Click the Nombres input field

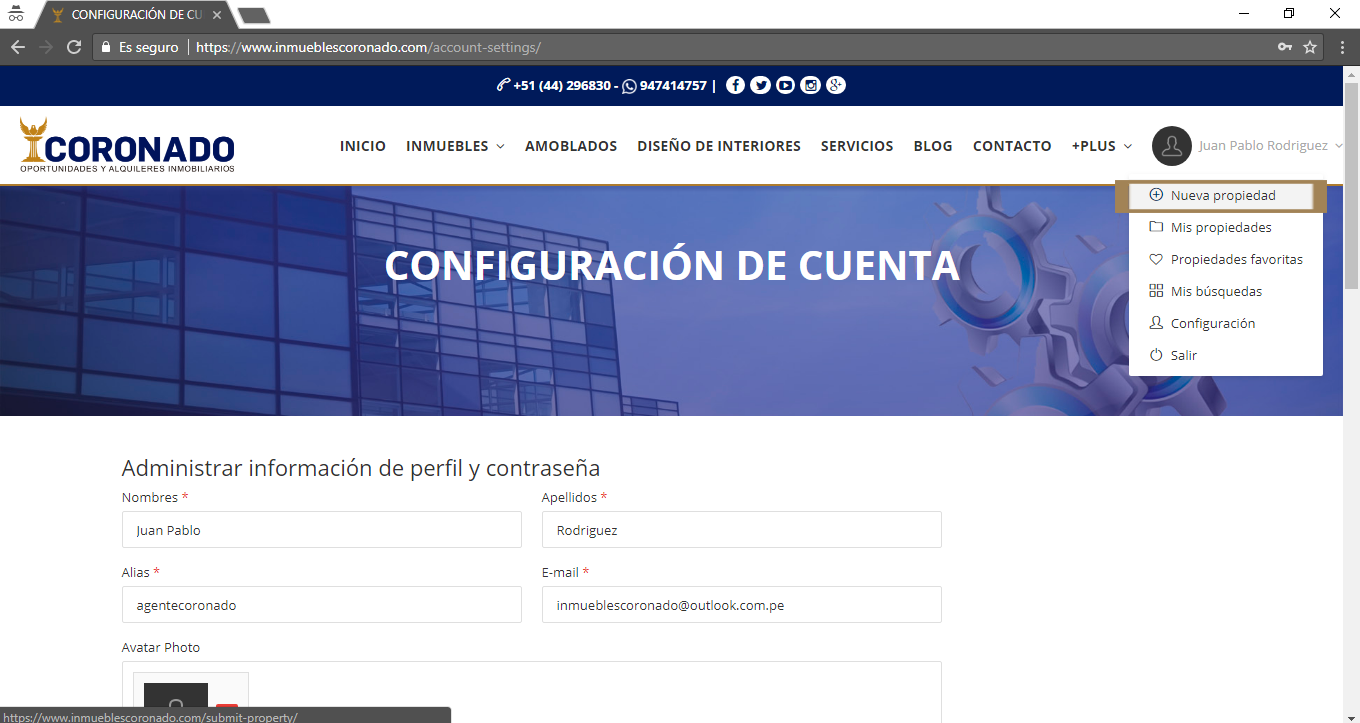click(x=321, y=530)
